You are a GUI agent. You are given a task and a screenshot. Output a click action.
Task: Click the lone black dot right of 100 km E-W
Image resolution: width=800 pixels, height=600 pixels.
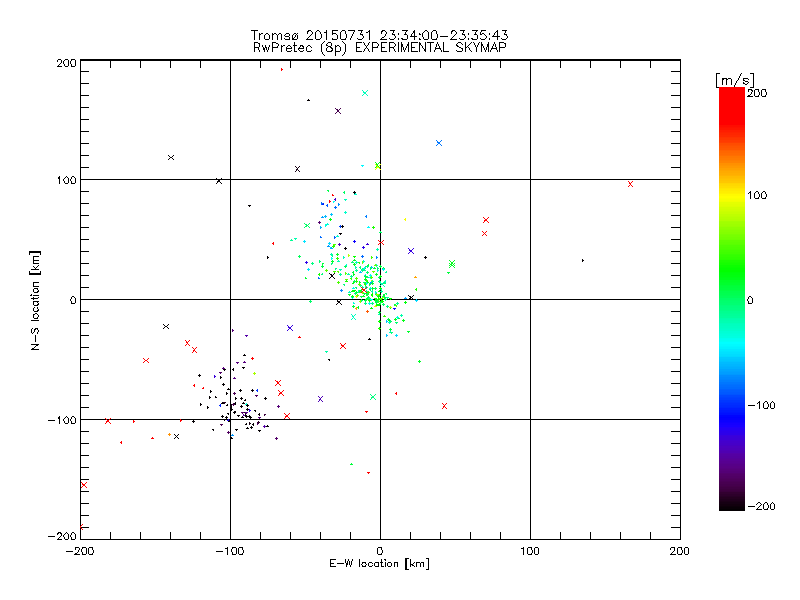click(583, 261)
